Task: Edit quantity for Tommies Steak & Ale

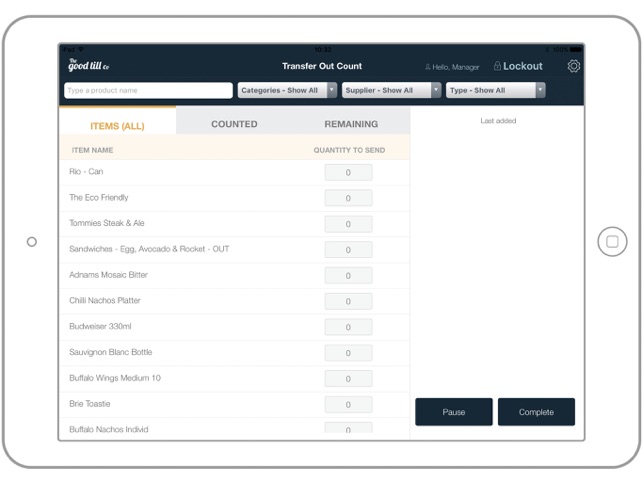Action: point(348,224)
